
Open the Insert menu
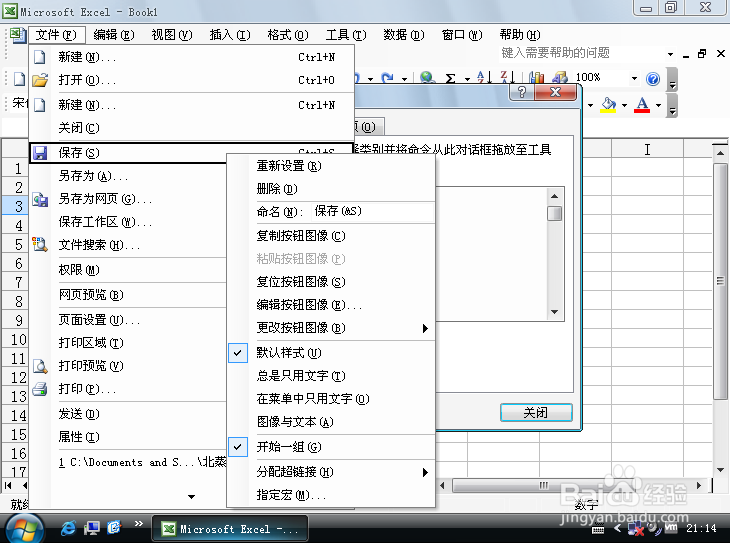pos(230,35)
